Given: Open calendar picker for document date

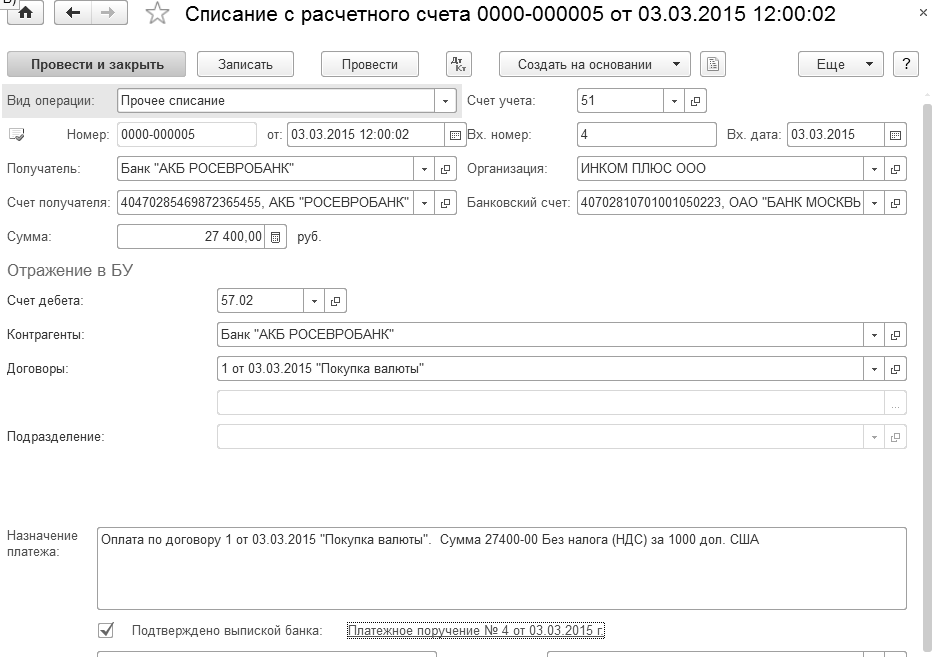Looking at the screenshot, I should click(455, 135).
